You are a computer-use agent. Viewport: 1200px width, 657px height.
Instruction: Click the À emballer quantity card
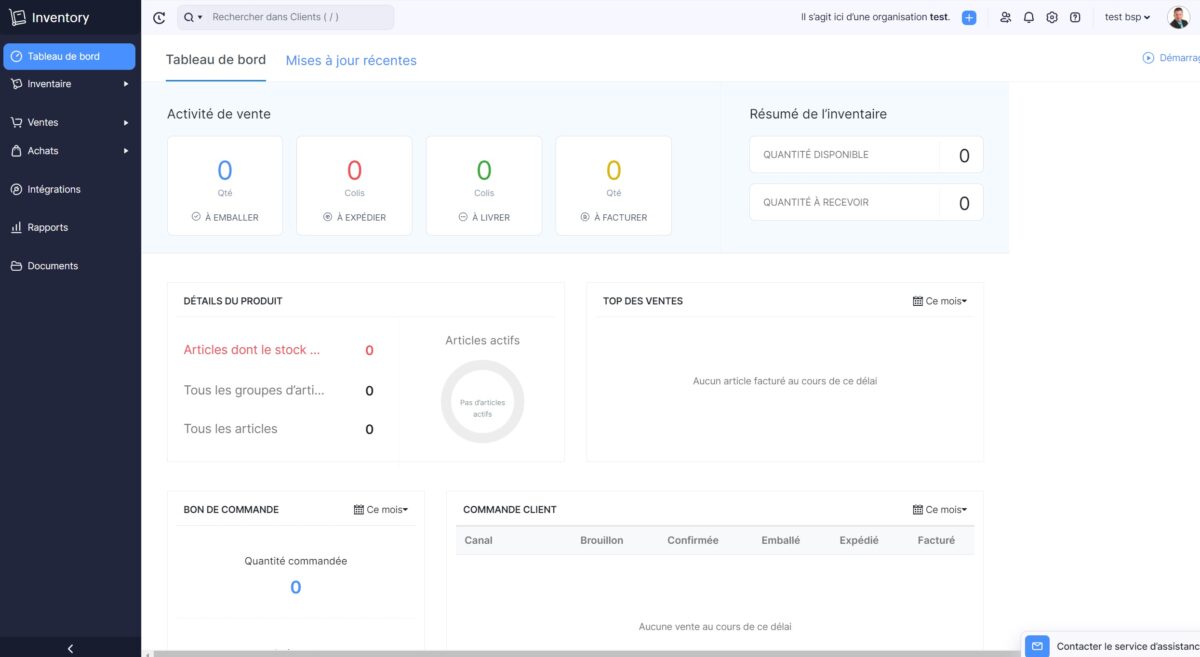coord(225,186)
